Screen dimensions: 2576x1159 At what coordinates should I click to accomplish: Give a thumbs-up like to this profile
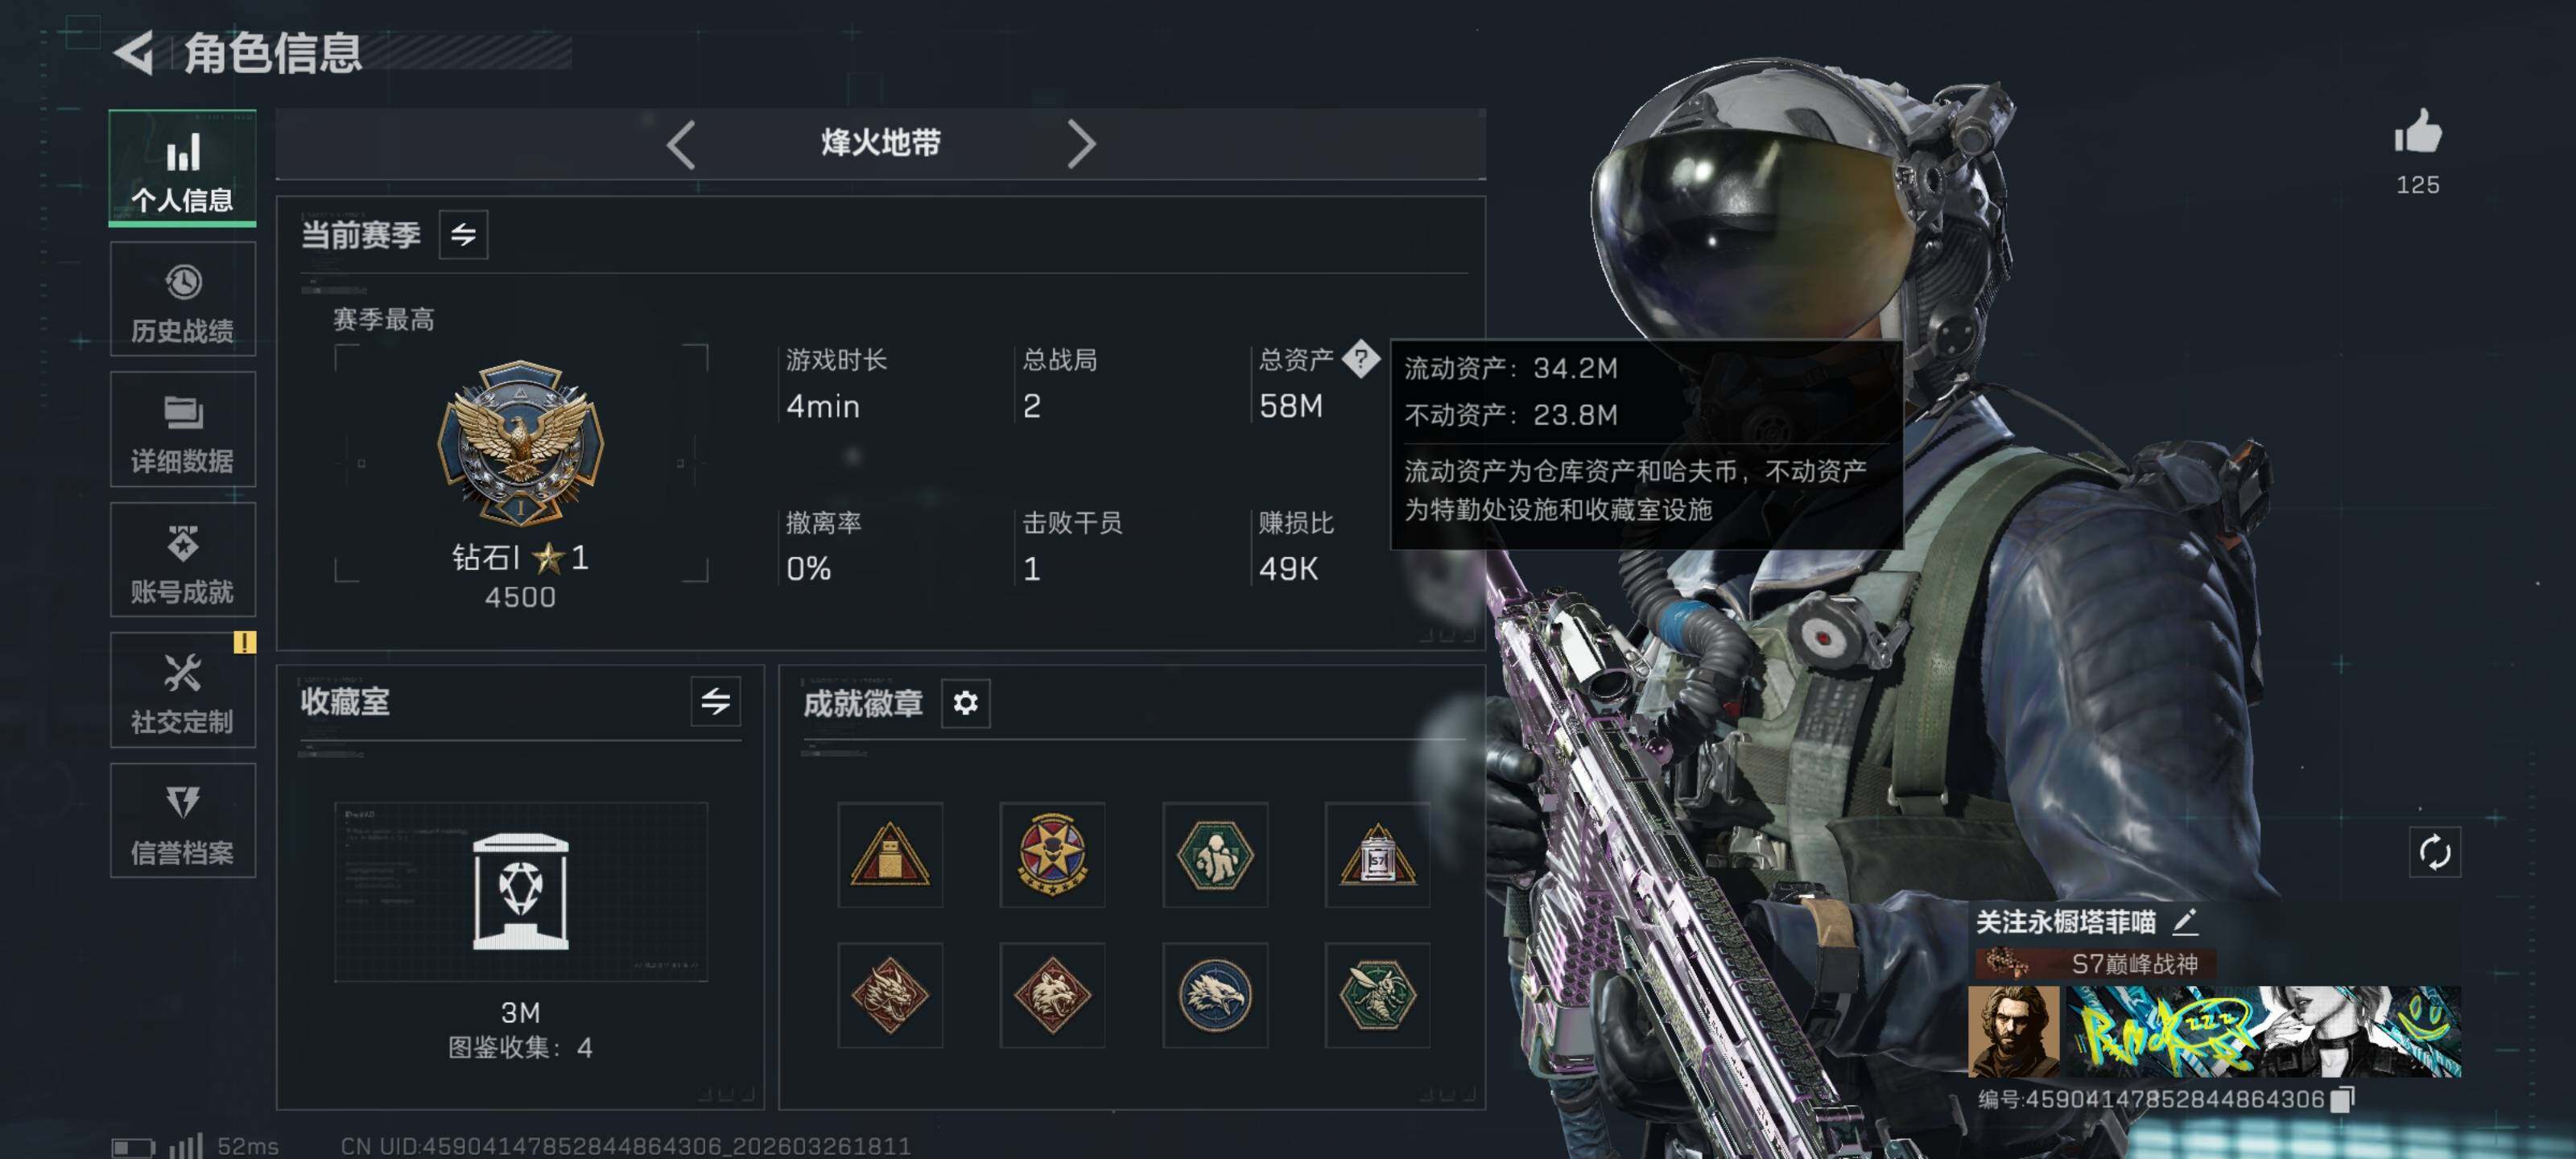coord(2418,133)
